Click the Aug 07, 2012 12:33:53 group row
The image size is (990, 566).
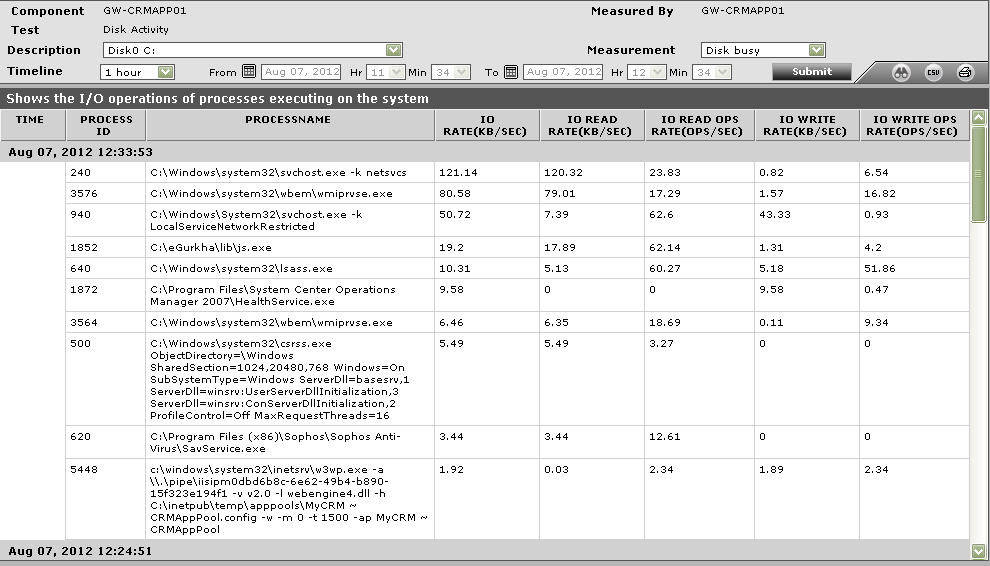[485, 152]
